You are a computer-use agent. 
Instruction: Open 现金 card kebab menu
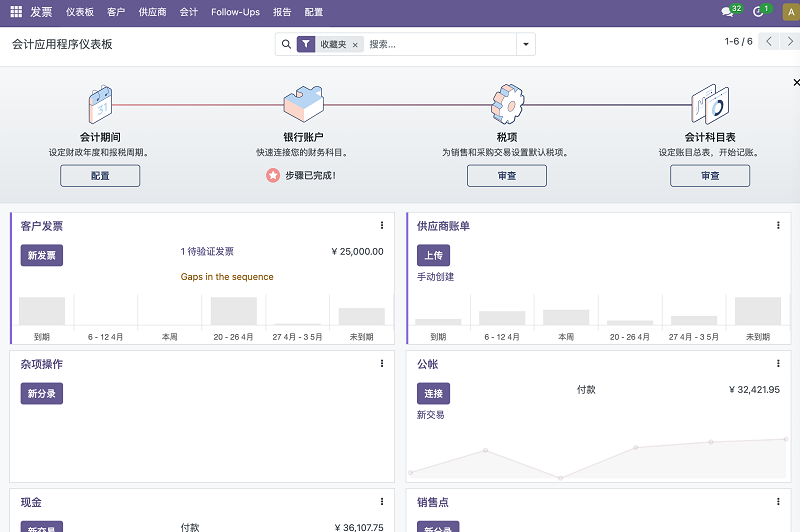click(x=382, y=502)
